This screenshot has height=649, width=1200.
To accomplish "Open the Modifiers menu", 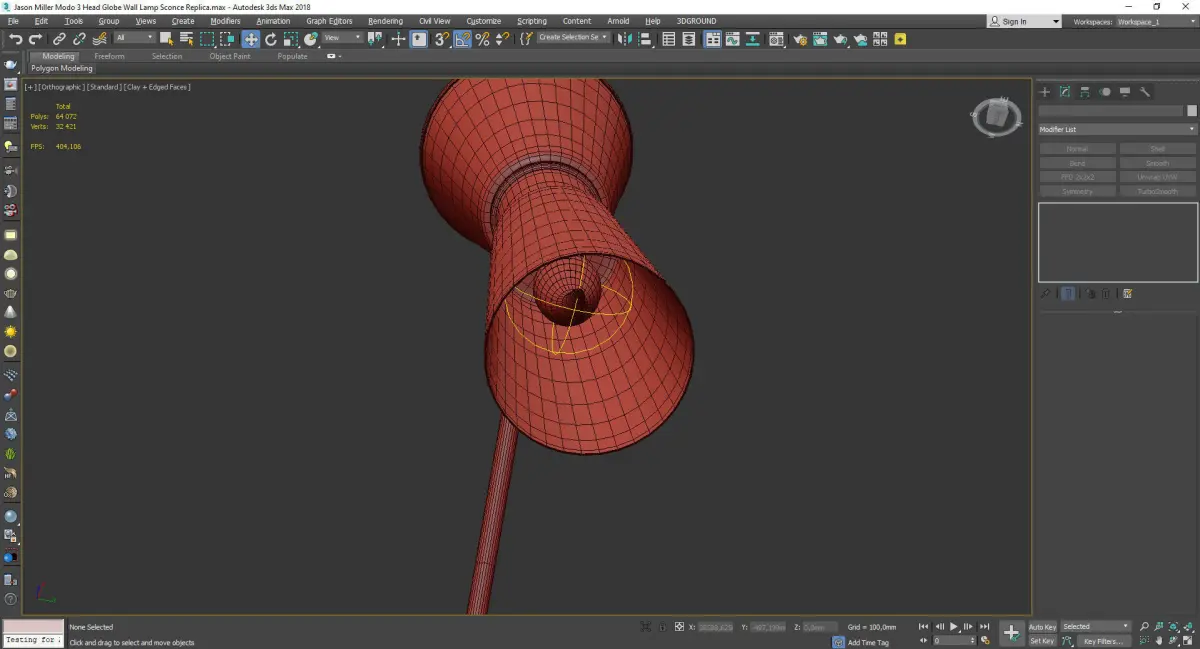I will pyautogui.click(x=225, y=21).
